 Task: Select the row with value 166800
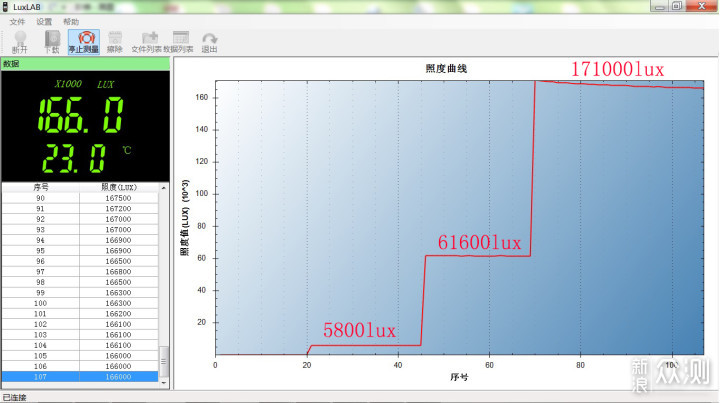pyautogui.click(x=80, y=272)
